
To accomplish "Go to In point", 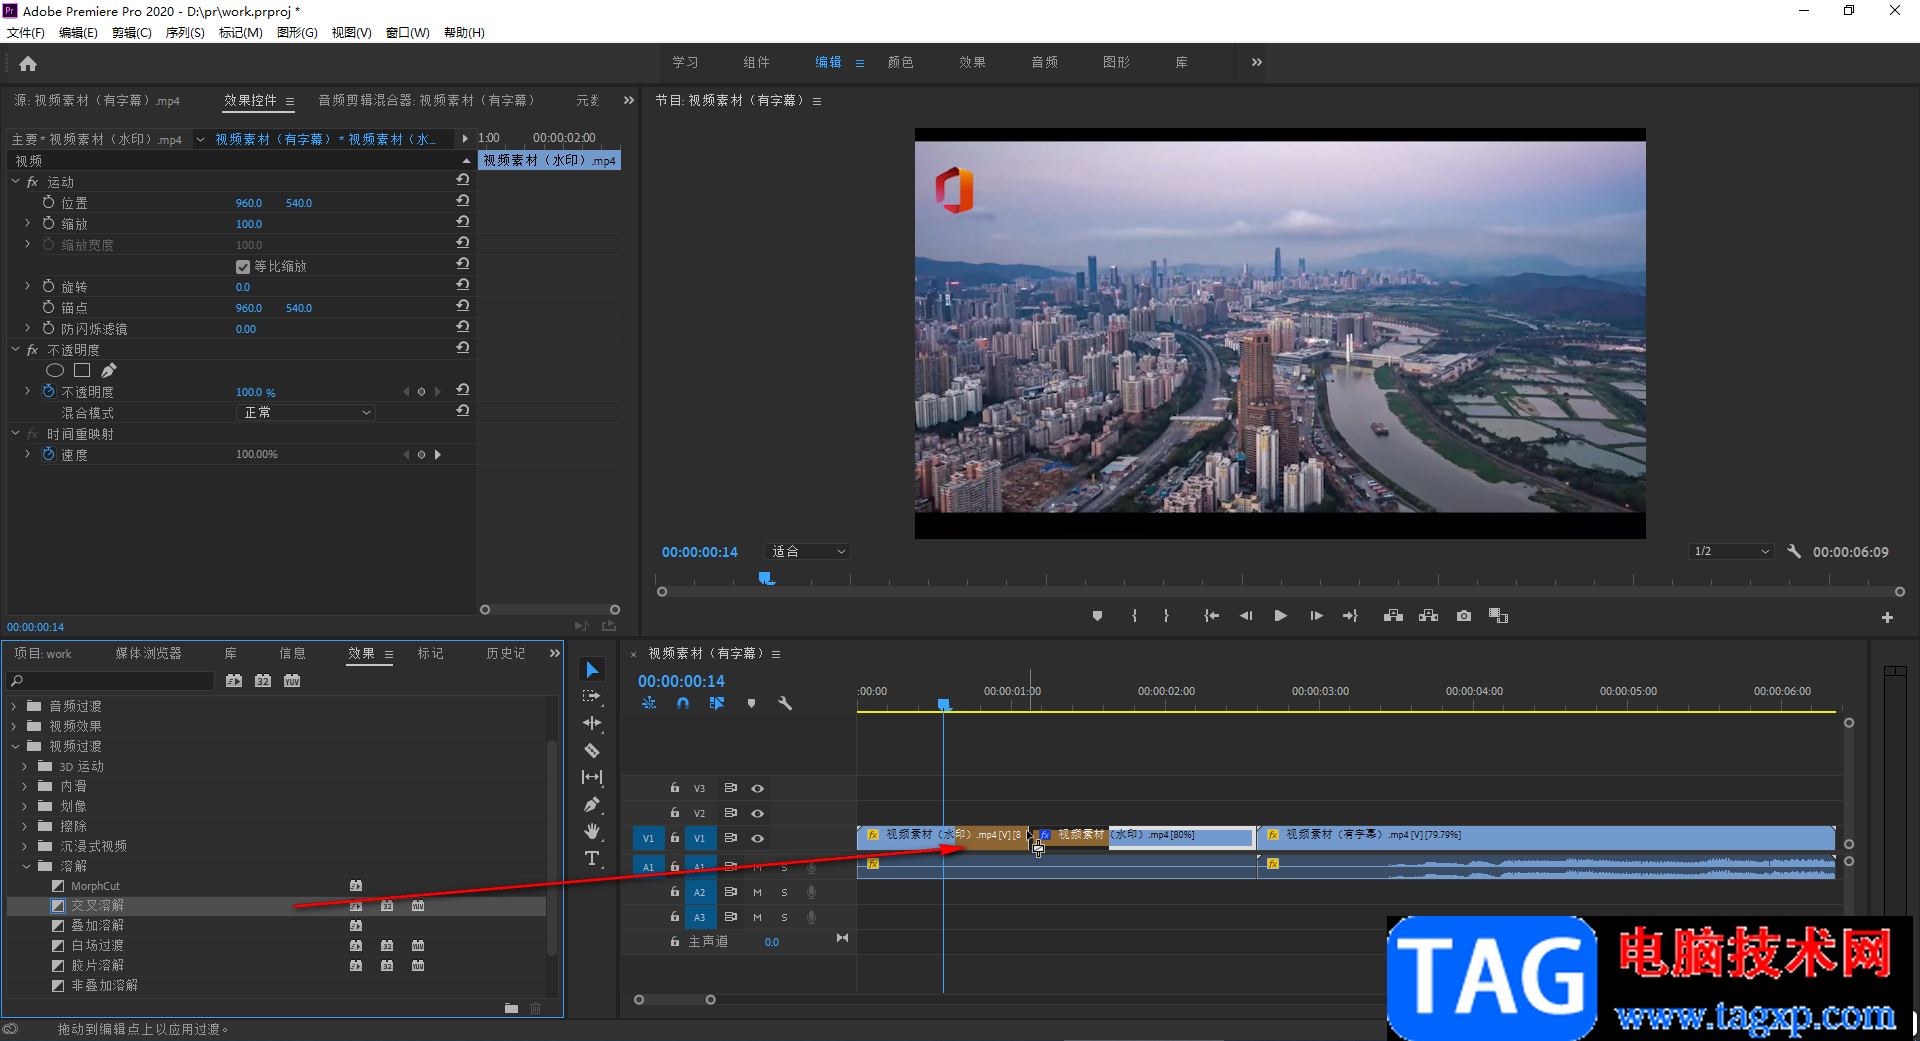I will pos(1211,616).
